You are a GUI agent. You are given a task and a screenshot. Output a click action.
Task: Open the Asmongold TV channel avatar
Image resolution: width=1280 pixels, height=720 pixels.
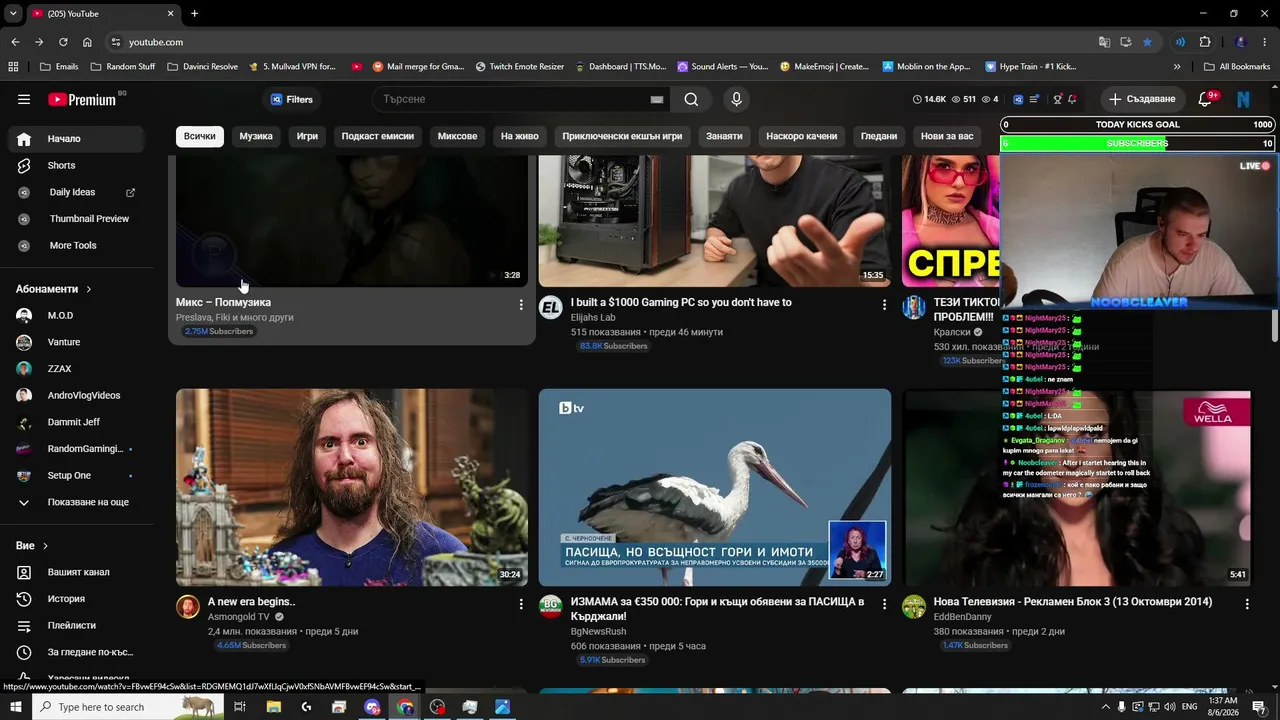point(188,607)
